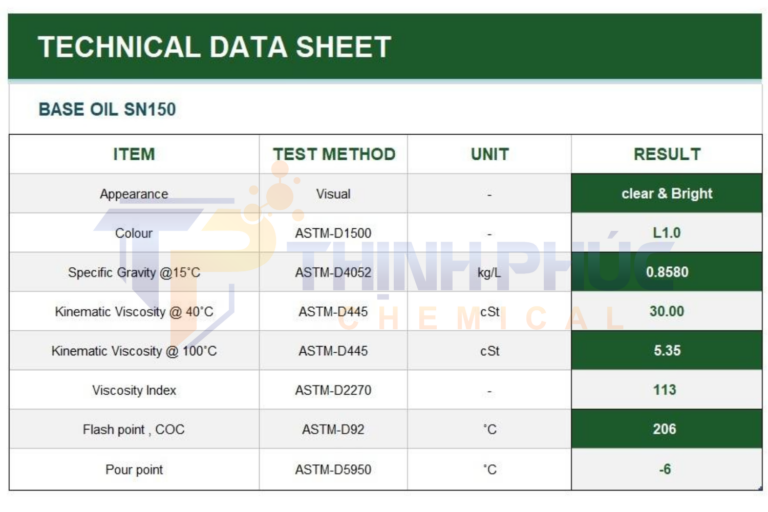The image size is (768, 512).
Task: Click the Specific Gravity @15°C cell
Action: pyautogui.click(x=134, y=272)
